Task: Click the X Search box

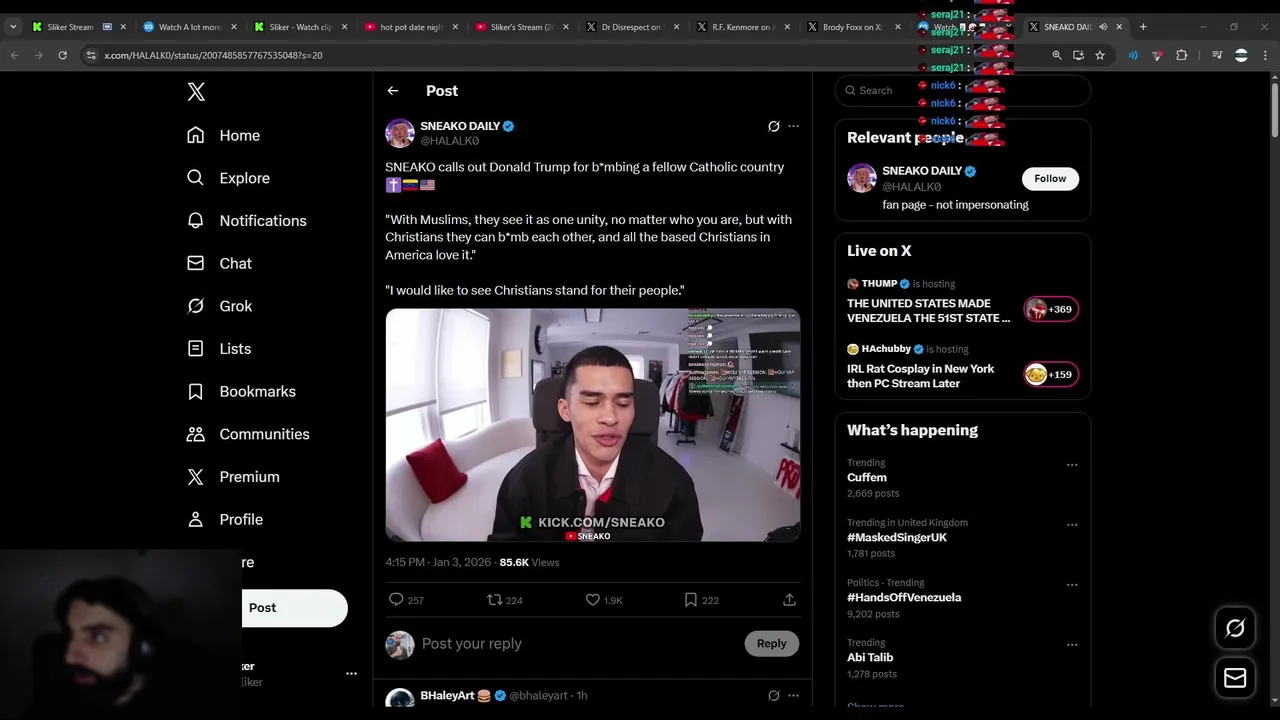Action: coord(962,90)
